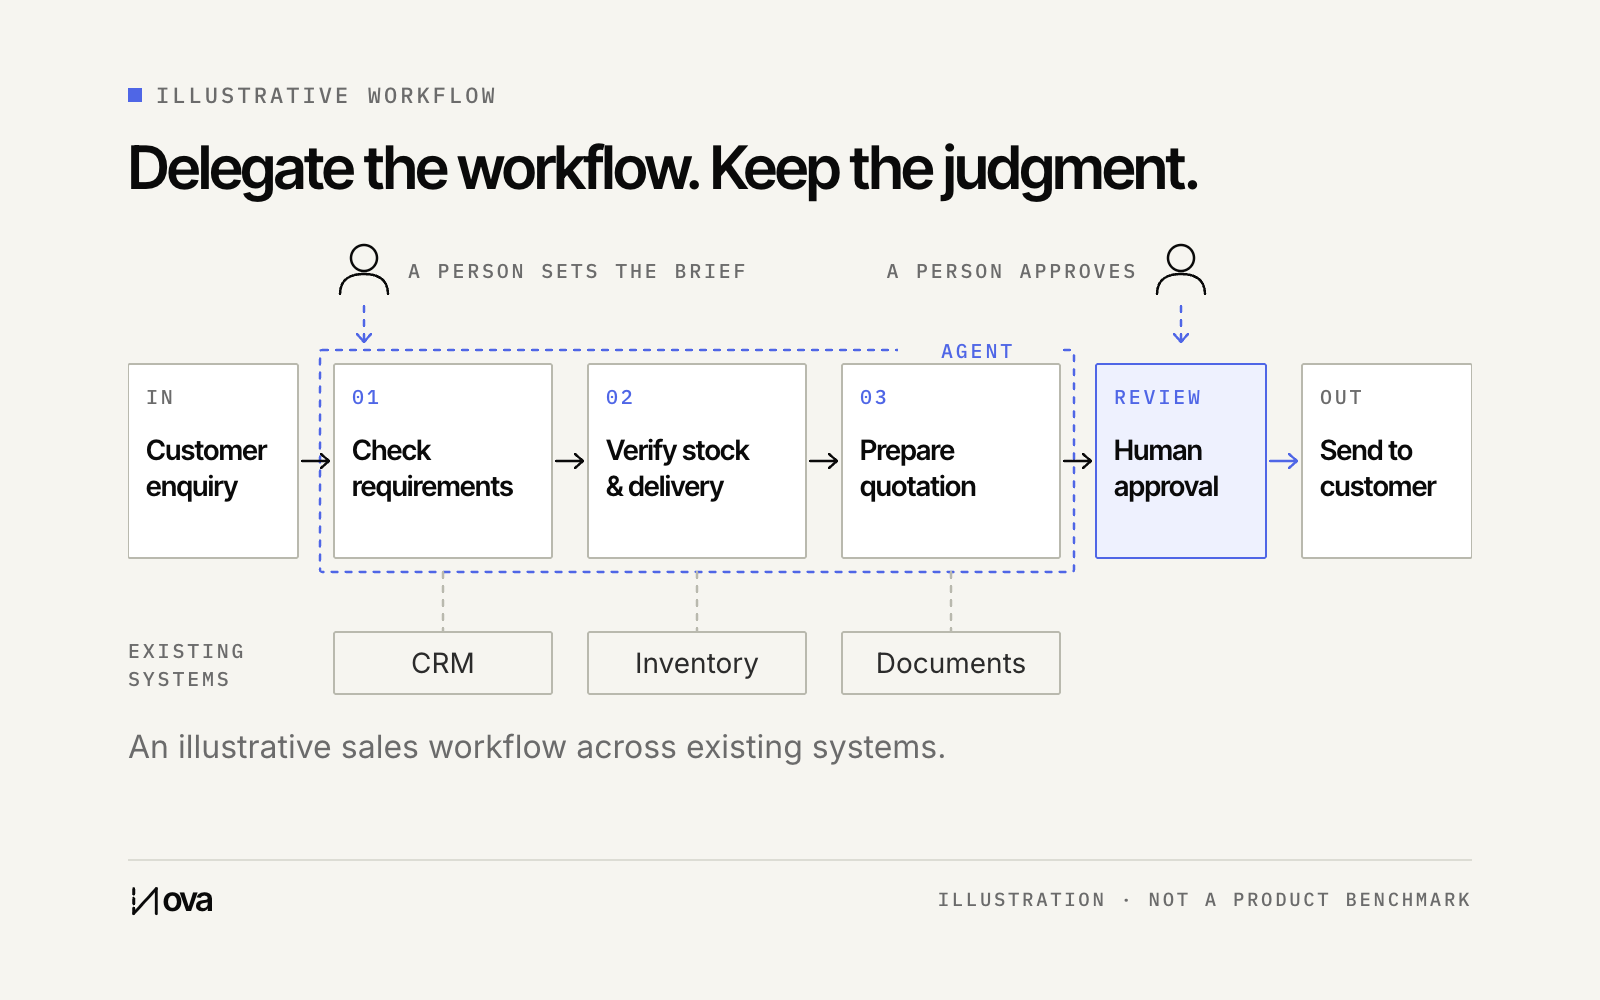Select the "A PERSON SETS THE BRIEF" label
The image size is (1600, 1000).
point(577,272)
